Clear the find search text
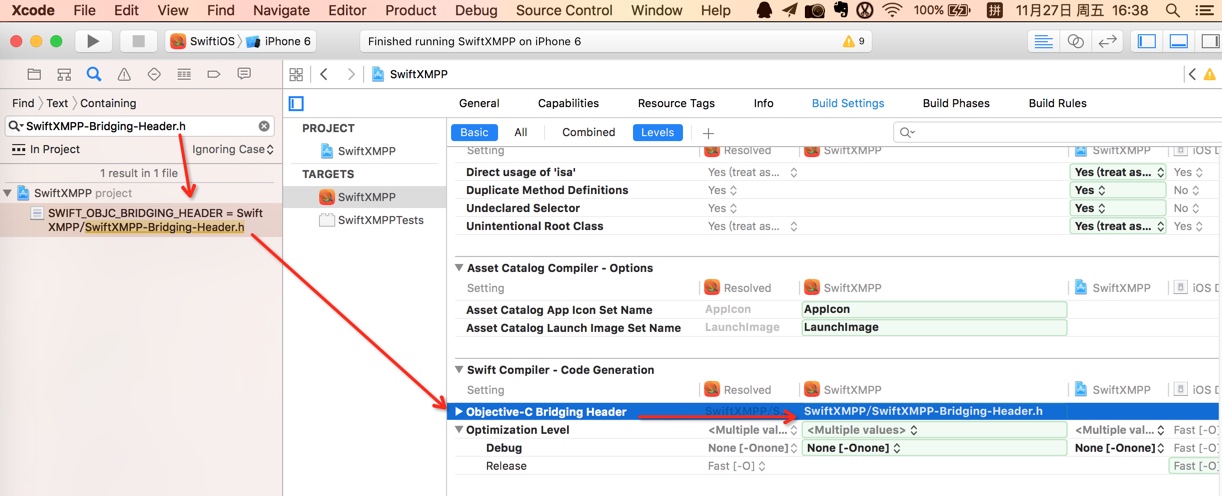This screenshot has height=496, width=1222. click(264, 126)
